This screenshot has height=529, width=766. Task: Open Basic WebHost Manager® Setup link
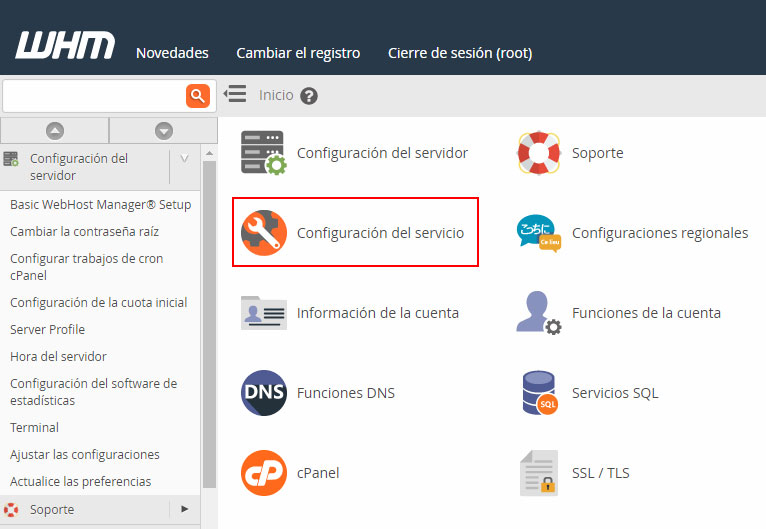(100, 204)
